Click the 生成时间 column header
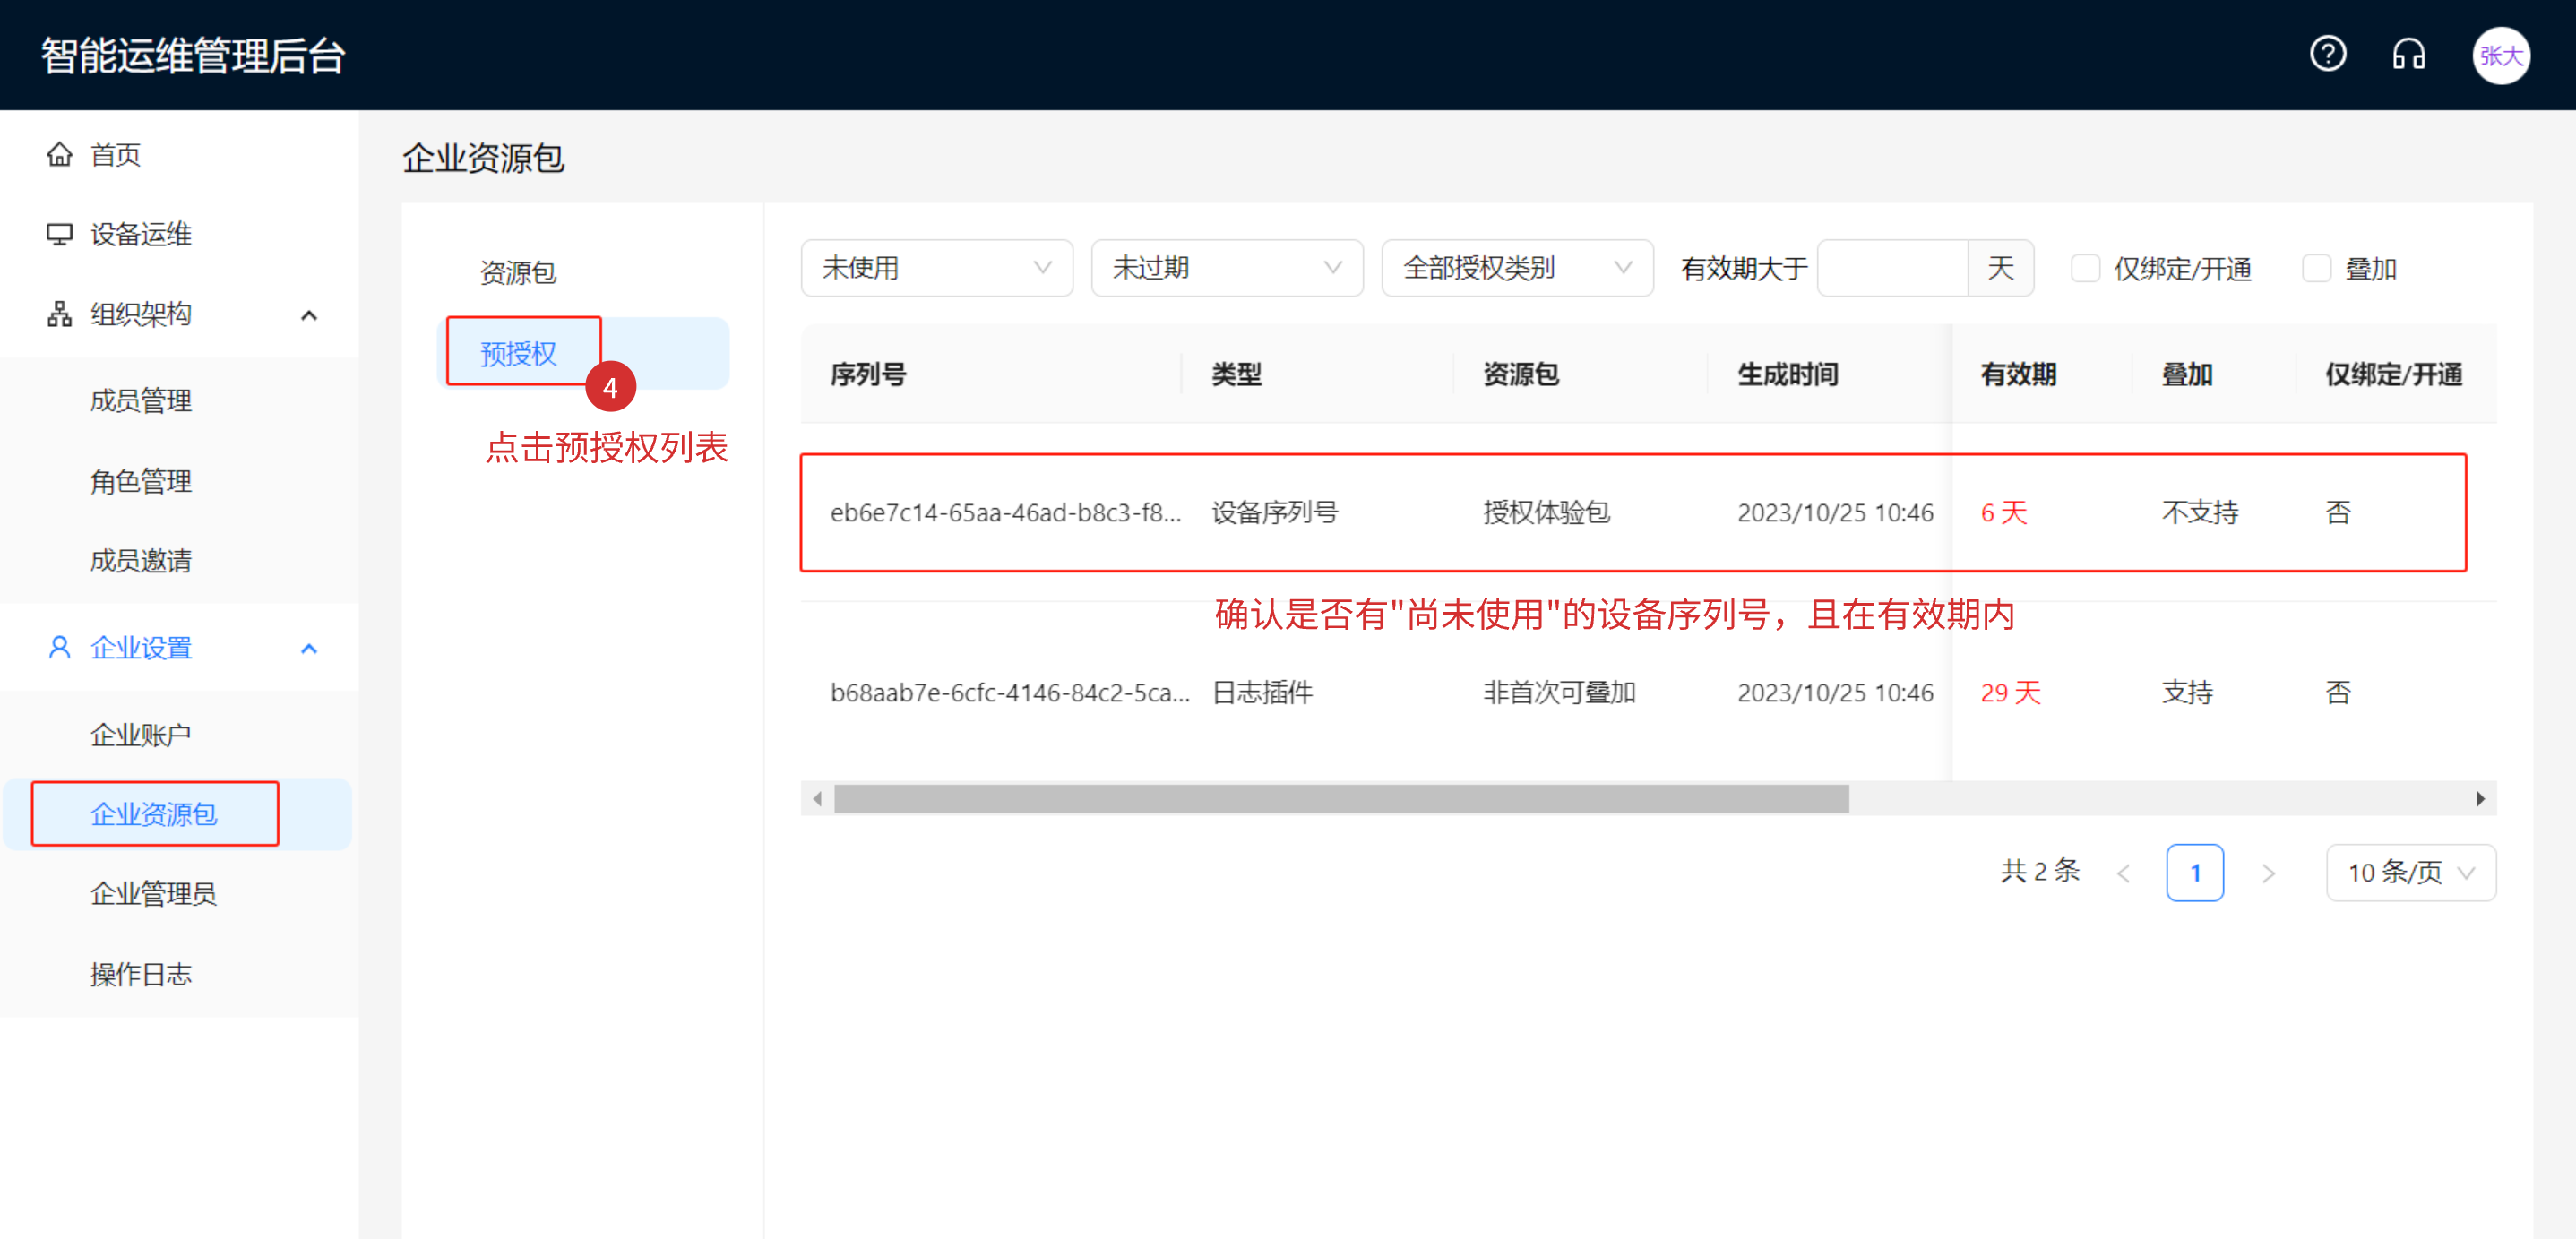This screenshot has width=2576, height=1239. (x=1787, y=375)
